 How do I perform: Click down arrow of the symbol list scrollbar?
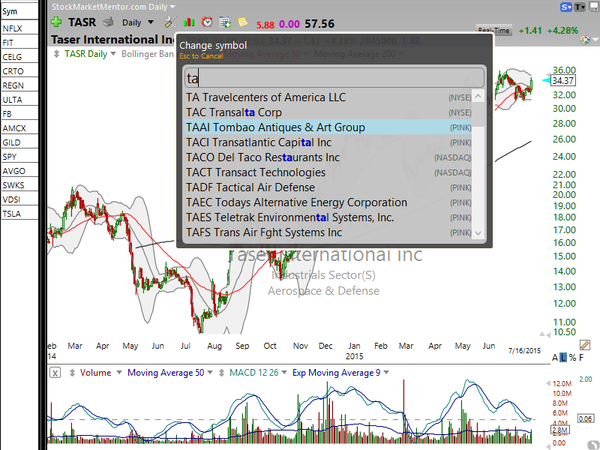(x=478, y=233)
